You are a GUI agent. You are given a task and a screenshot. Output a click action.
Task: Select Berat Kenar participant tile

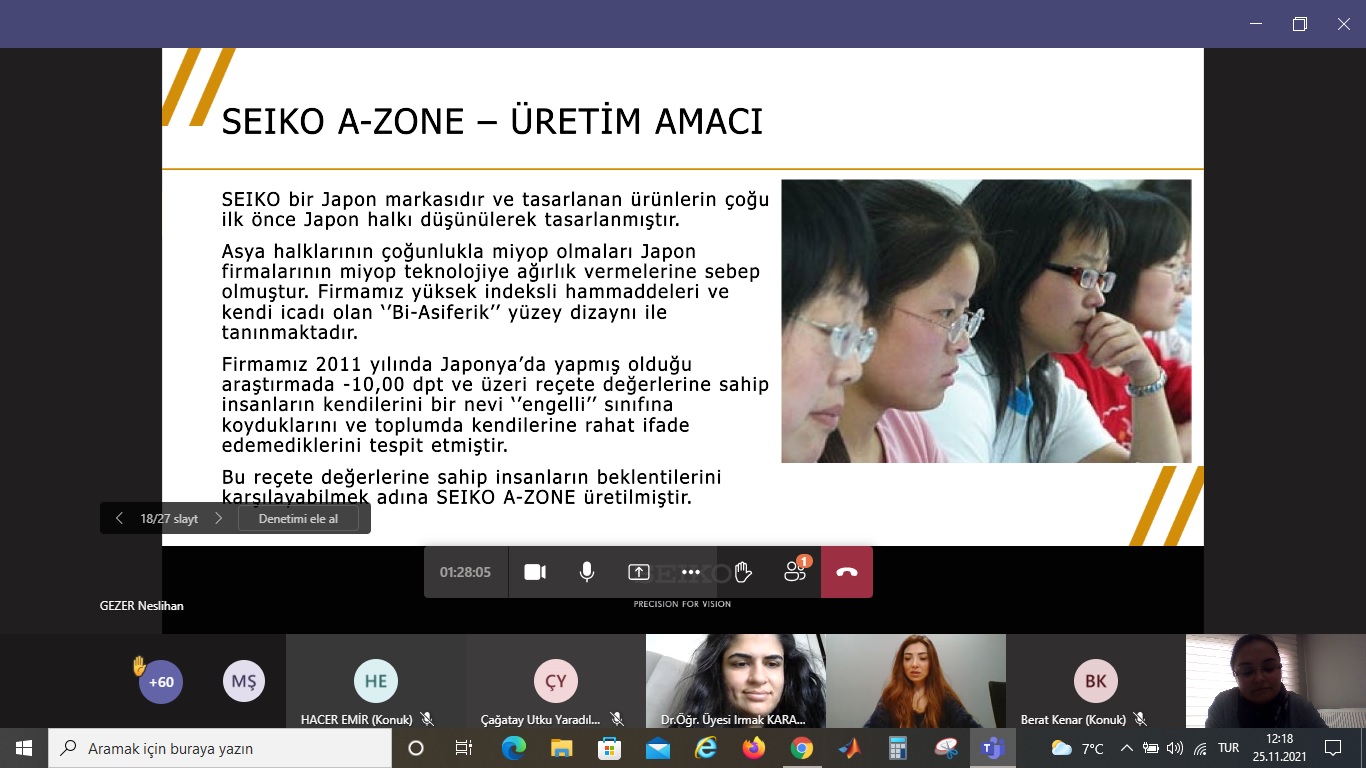[1095, 681]
